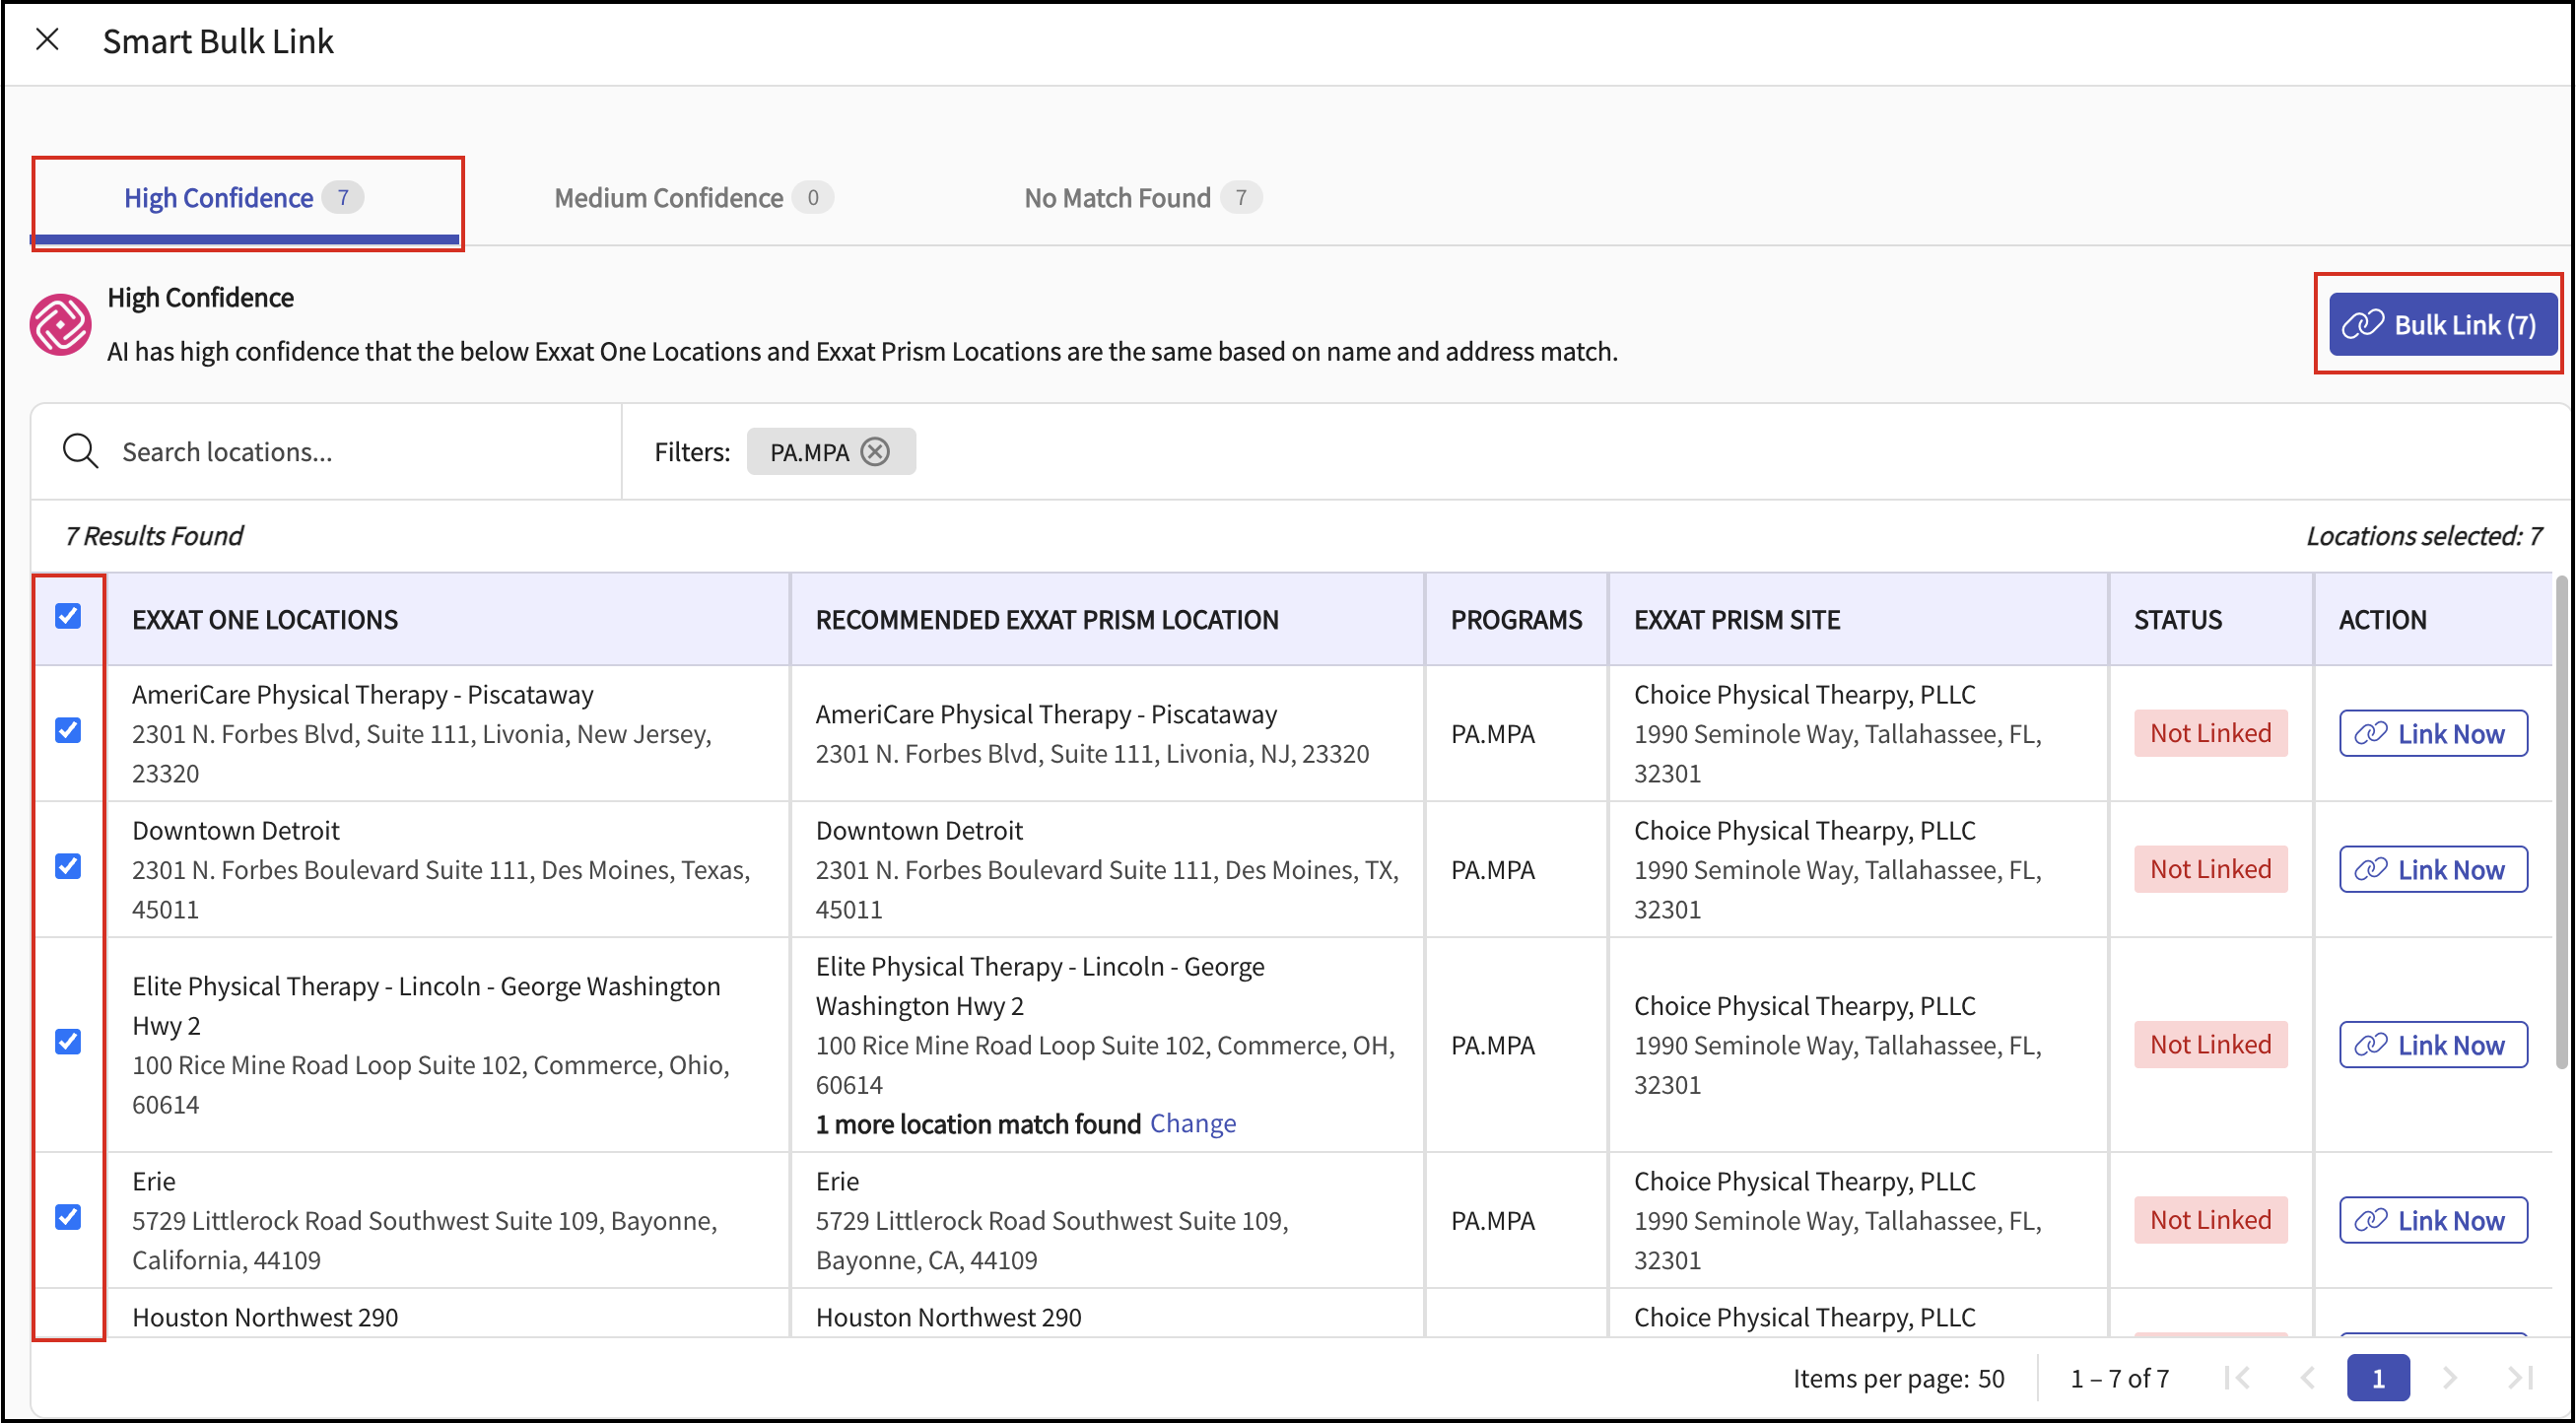Viewport: 2576px width, 1423px height.
Task: Uncheck the Downtown Detroit row checkbox
Action: pyautogui.click(x=68, y=866)
